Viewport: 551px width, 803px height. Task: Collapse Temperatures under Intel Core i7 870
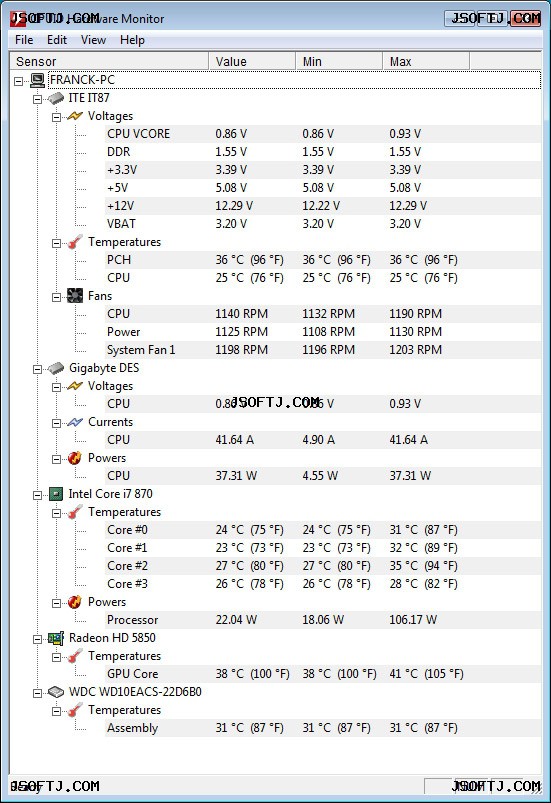point(56,513)
